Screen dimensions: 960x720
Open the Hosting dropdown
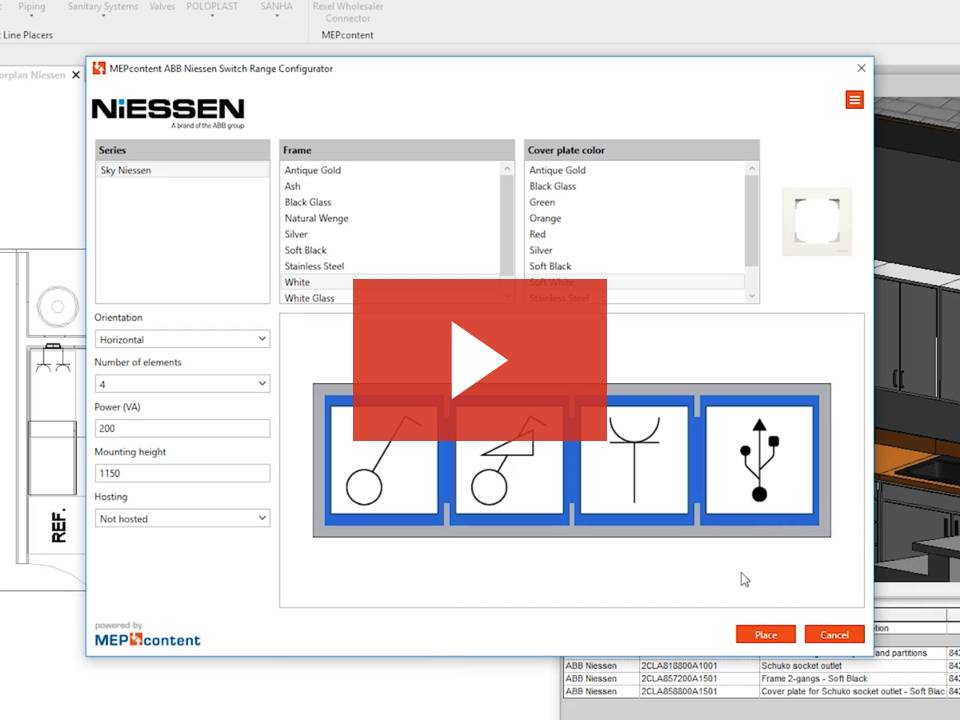coord(182,519)
